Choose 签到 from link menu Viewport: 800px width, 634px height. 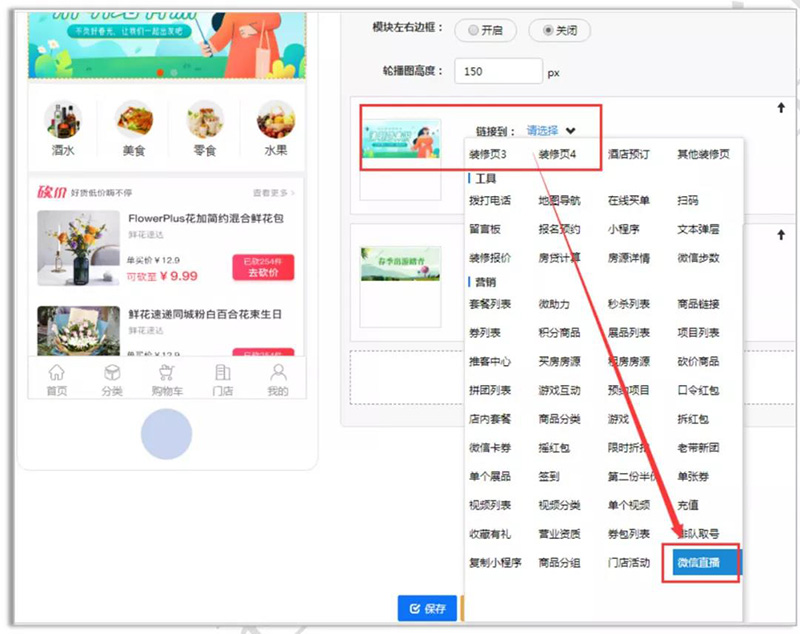point(549,476)
